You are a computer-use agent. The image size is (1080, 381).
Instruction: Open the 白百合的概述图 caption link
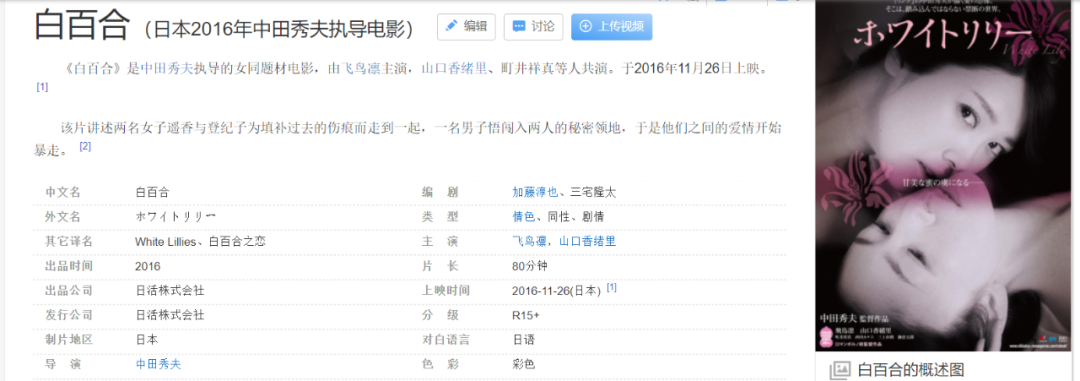coord(911,370)
